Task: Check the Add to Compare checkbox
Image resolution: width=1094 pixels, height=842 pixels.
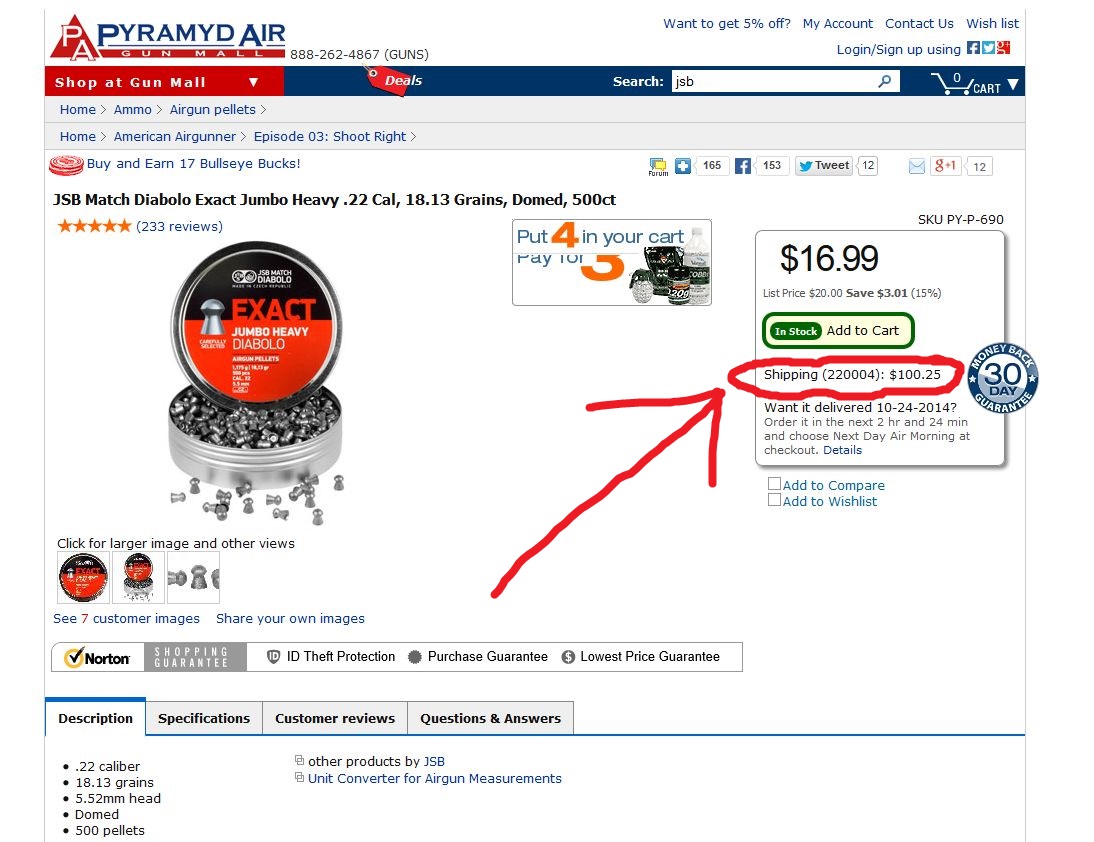Action: 774,483
